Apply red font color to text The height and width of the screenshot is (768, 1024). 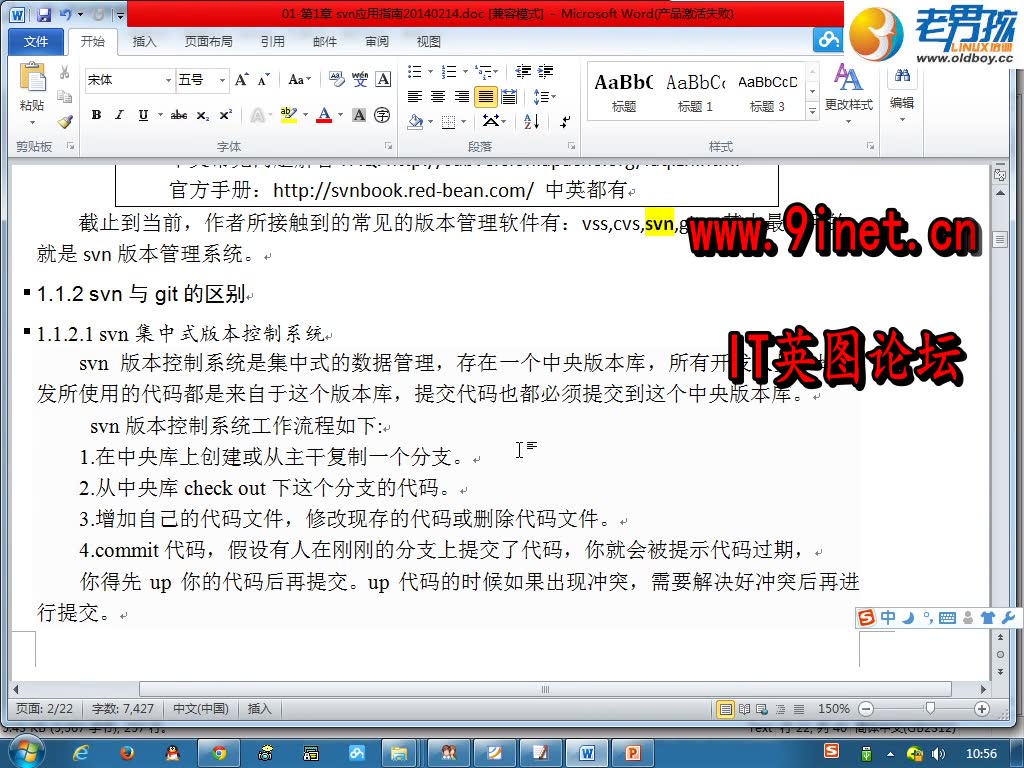(x=324, y=116)
